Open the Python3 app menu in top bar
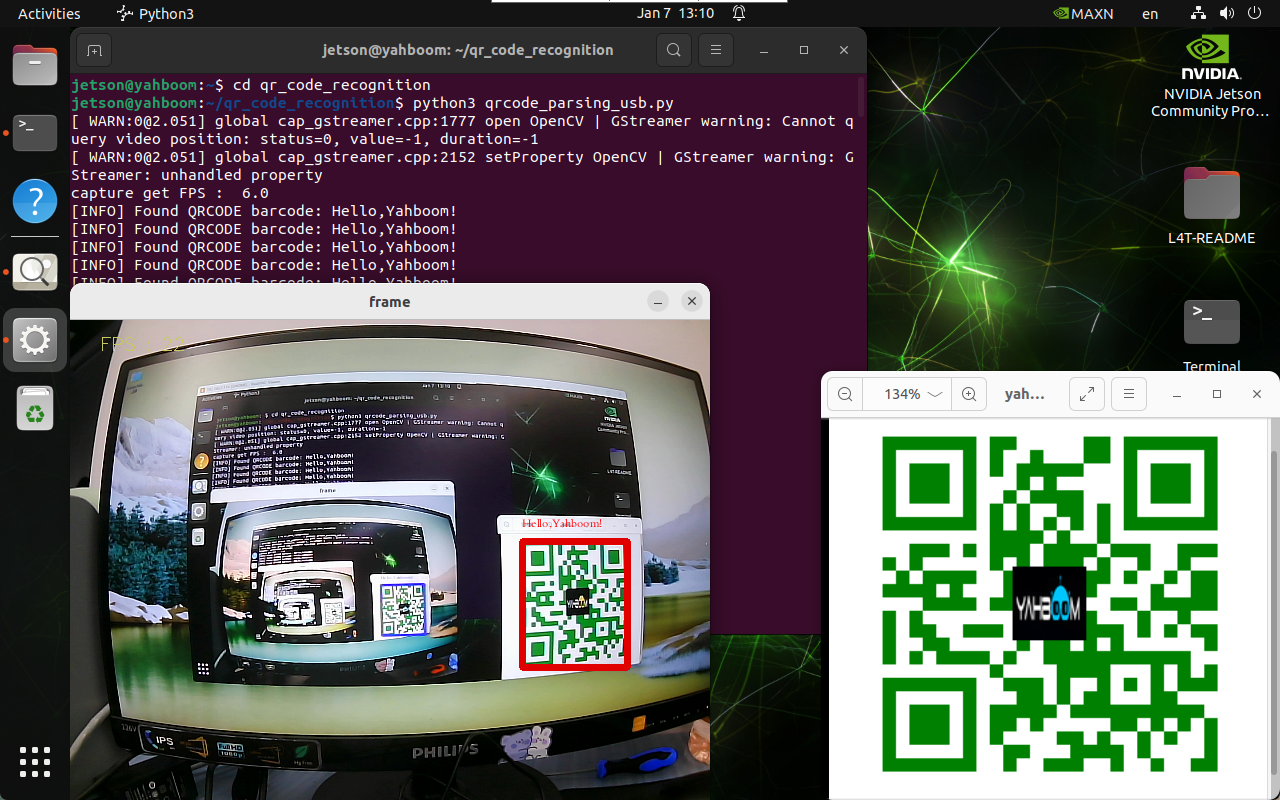 coord(154,14)
